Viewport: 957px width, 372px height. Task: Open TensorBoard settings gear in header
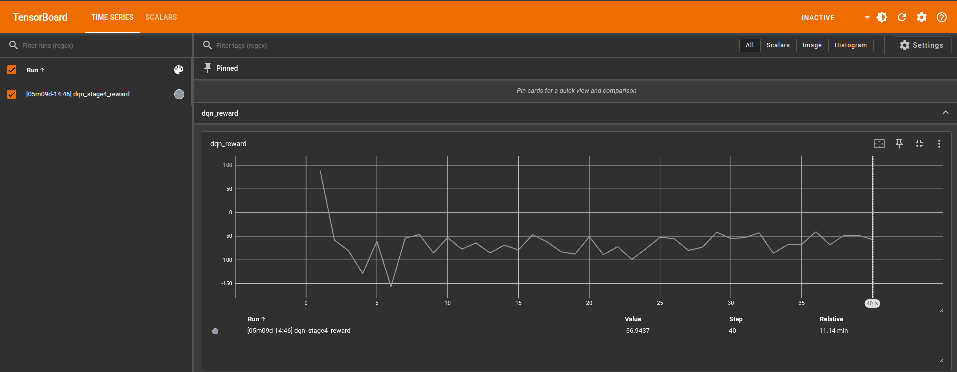(922, 17)
